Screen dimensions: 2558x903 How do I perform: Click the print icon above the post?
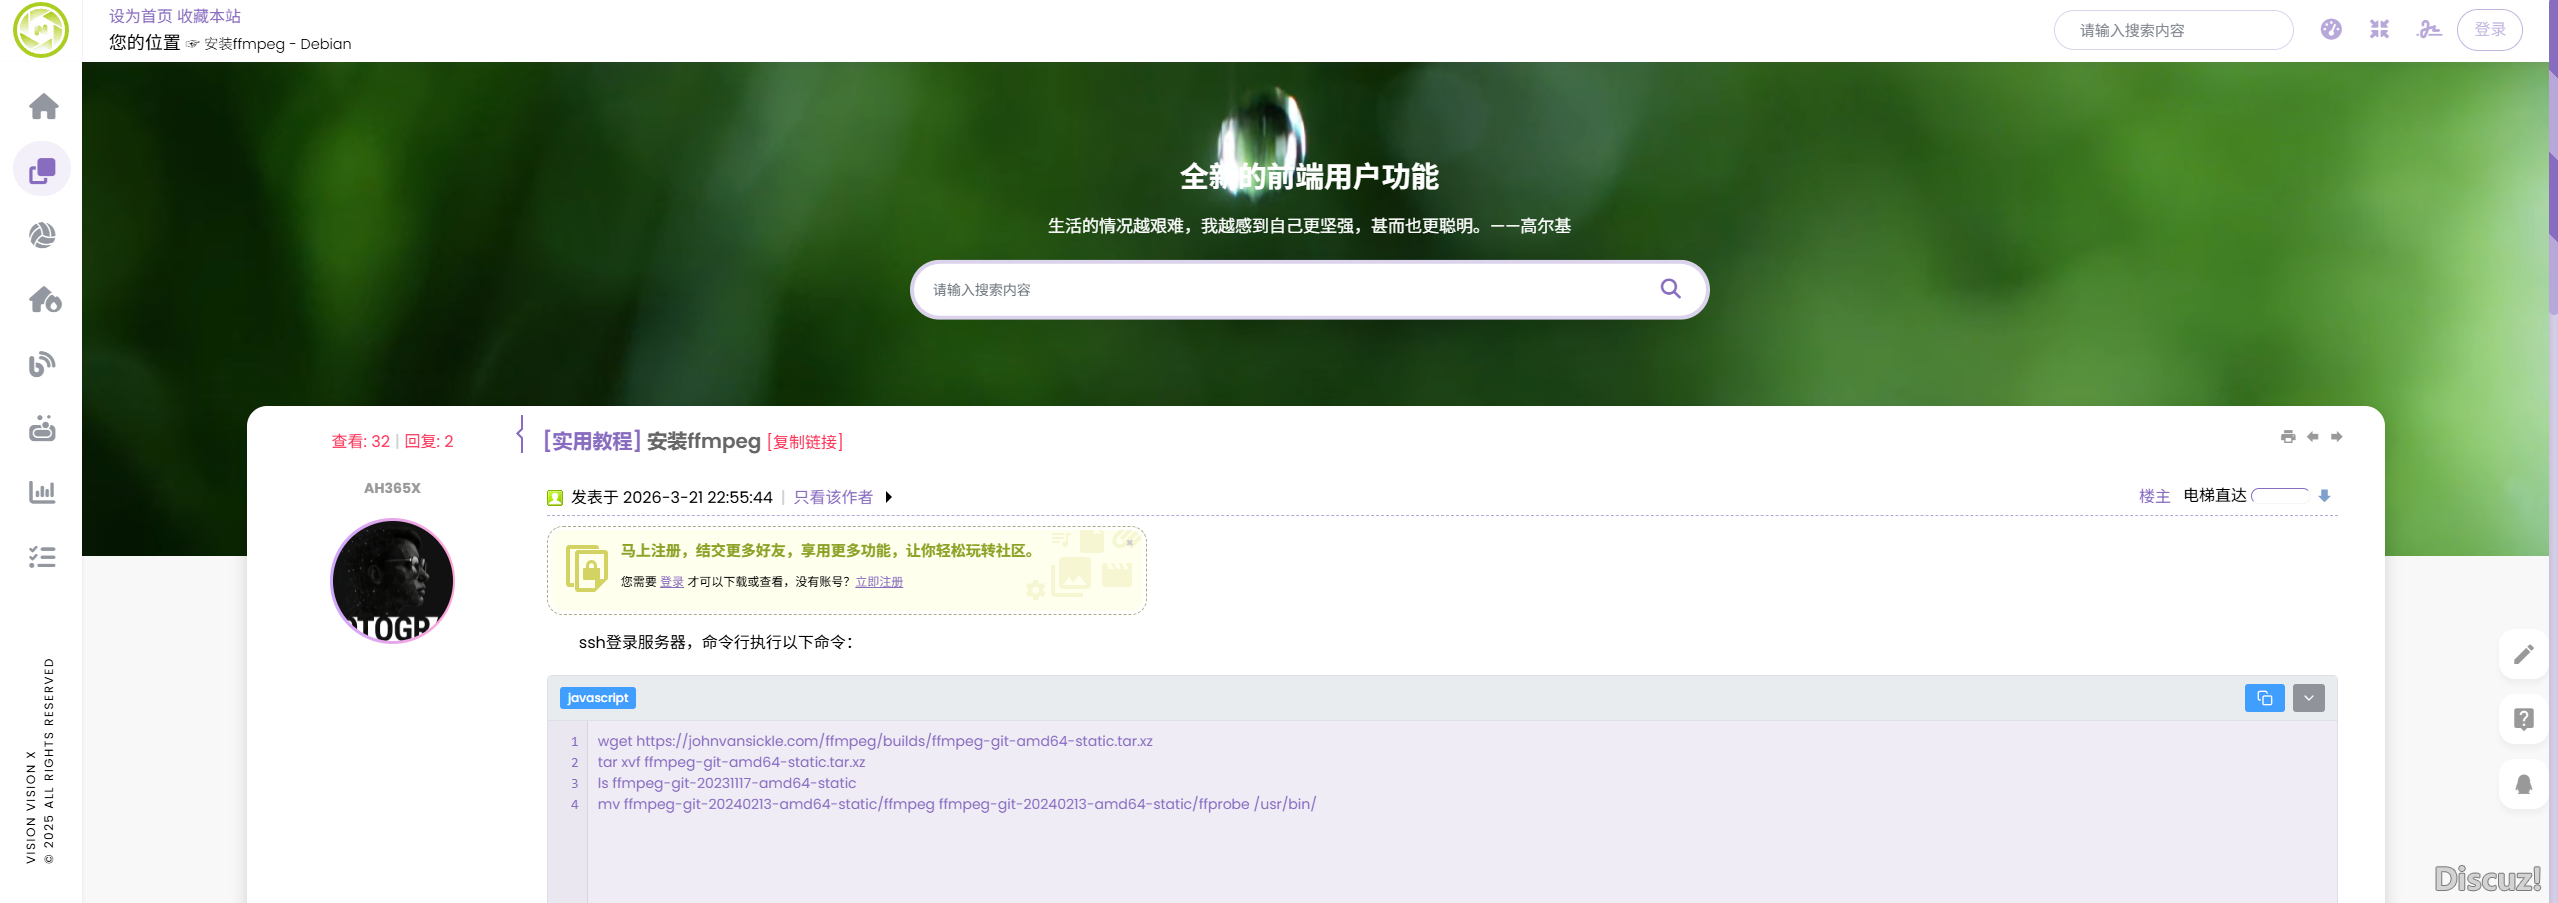click(2287, 437)
